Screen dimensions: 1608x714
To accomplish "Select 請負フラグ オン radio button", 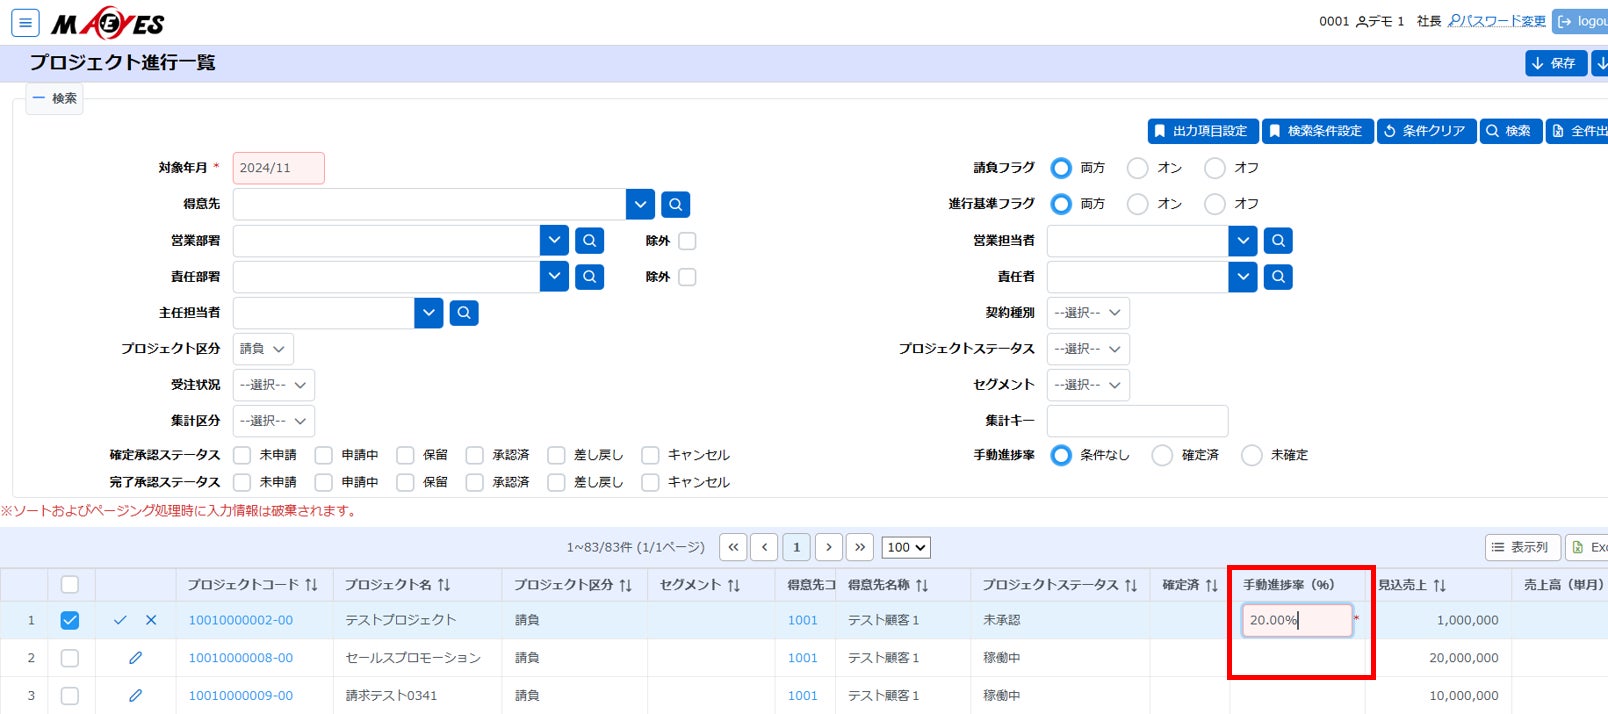I will point(1138,168).
